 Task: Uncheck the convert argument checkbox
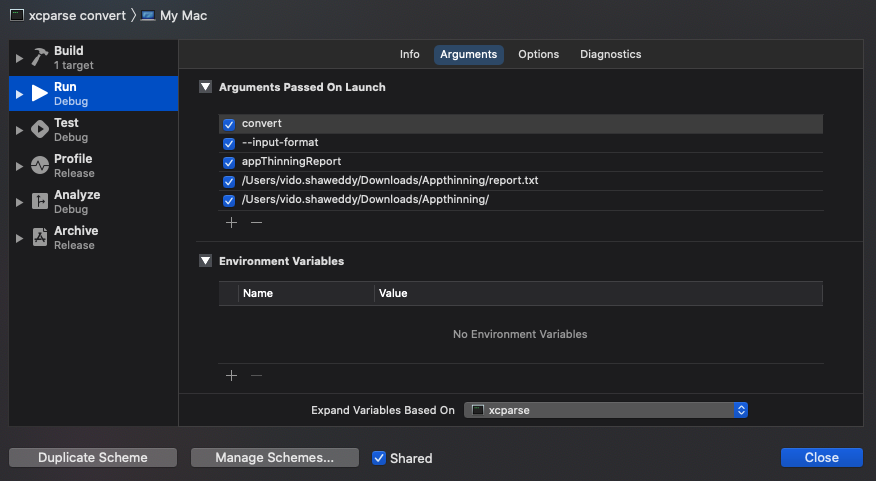(x=229, y=124)
